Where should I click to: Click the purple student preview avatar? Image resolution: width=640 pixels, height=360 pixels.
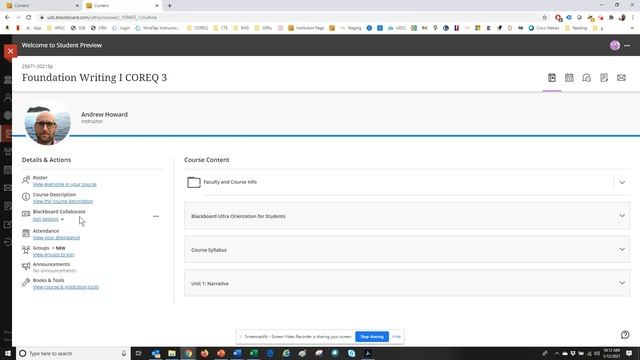point(615,45)
